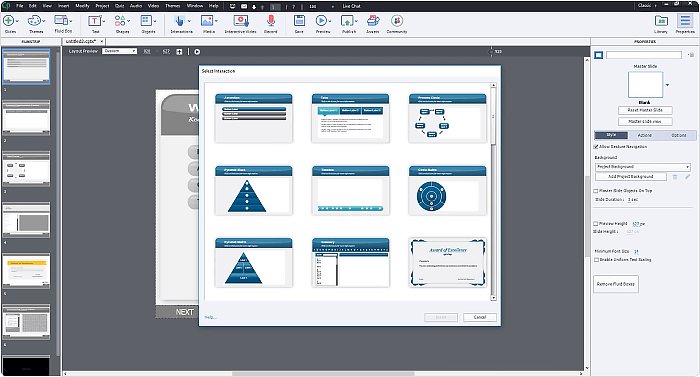Click the Cancel button in Select Interaction dialog
Screen dimensions: 700x377
(x=479, y=317)
